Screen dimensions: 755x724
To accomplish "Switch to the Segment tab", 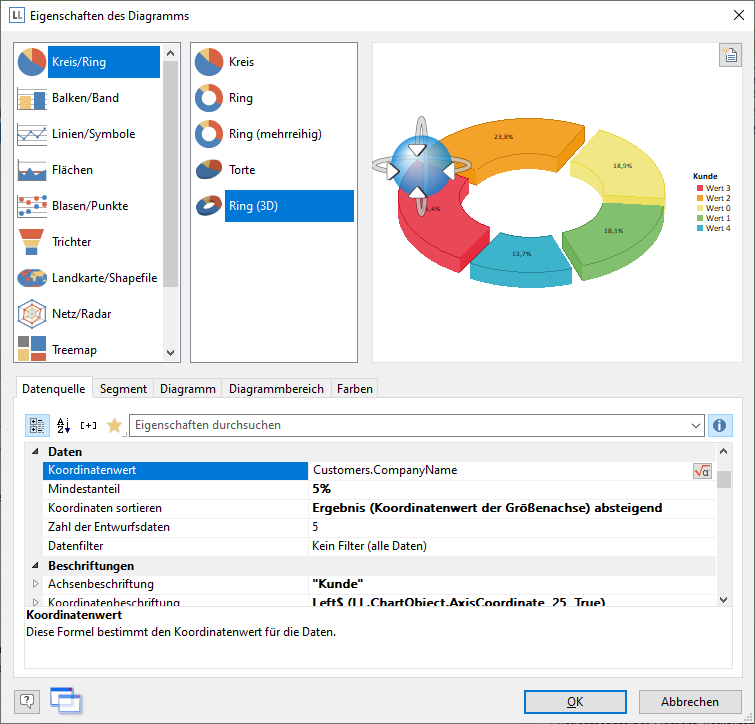I will pos(123,389).
